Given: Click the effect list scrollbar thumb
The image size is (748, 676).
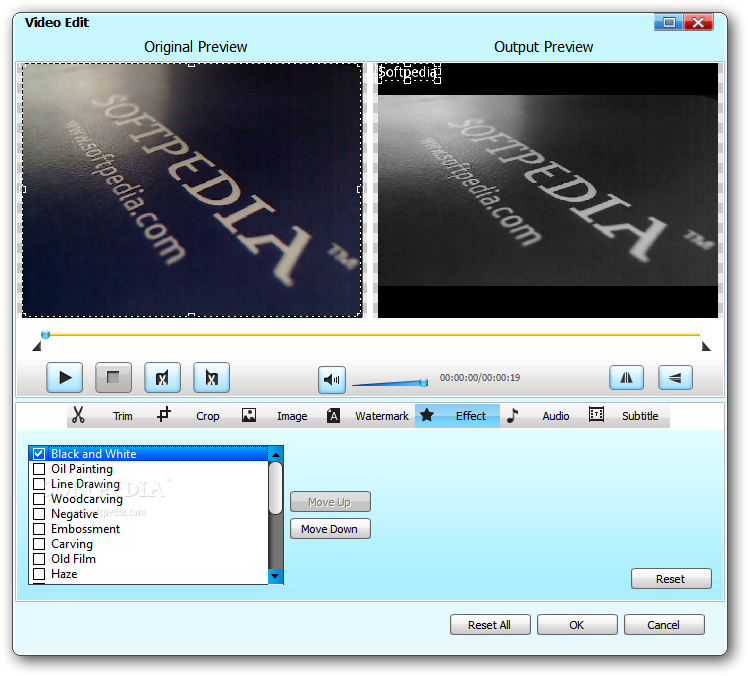Looking at the screenshot, I should [x=275, y=488].
